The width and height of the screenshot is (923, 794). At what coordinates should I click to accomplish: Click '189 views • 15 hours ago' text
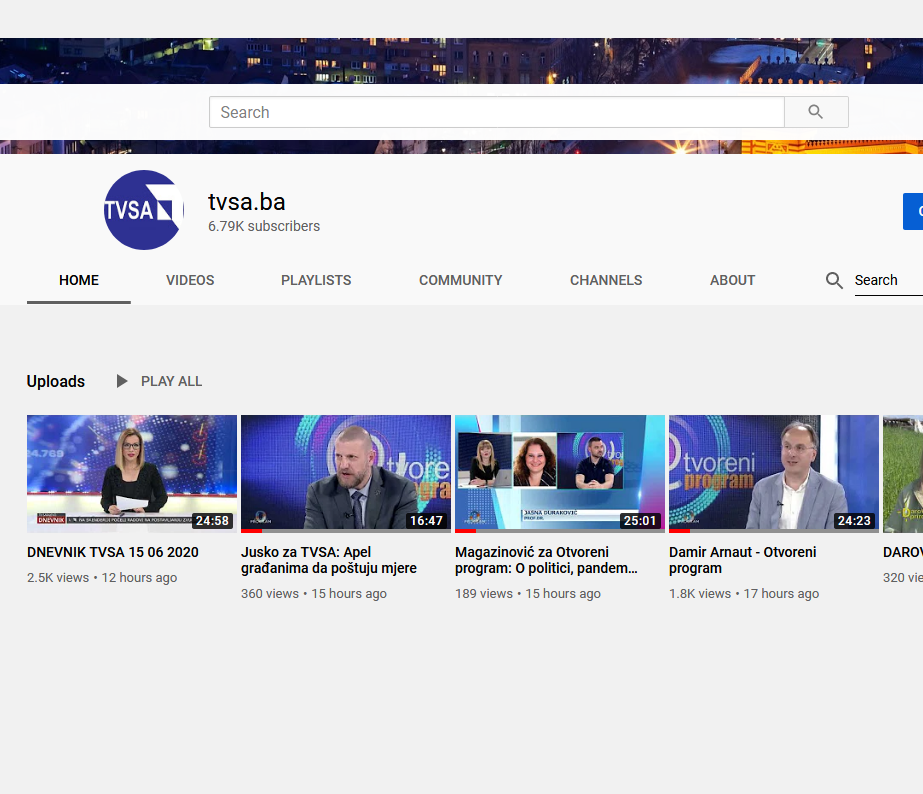[x=528, y=594]
